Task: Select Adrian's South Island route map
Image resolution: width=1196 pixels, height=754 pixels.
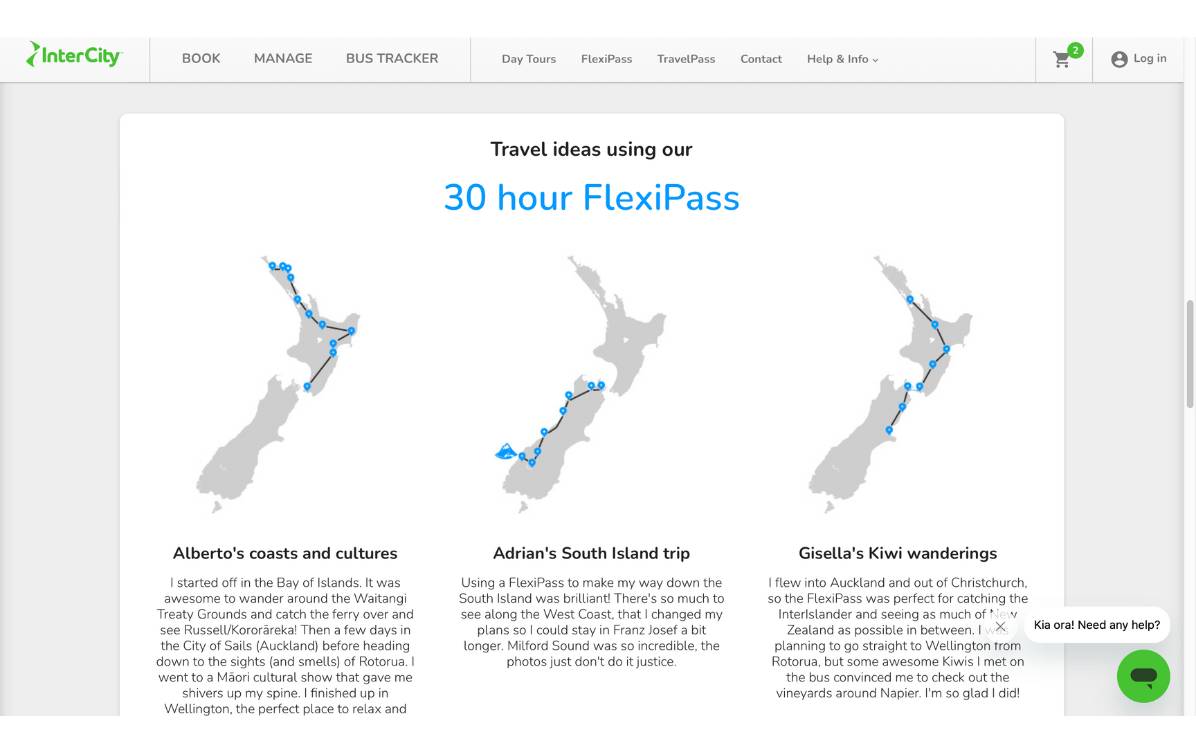Action: (581, 383)
